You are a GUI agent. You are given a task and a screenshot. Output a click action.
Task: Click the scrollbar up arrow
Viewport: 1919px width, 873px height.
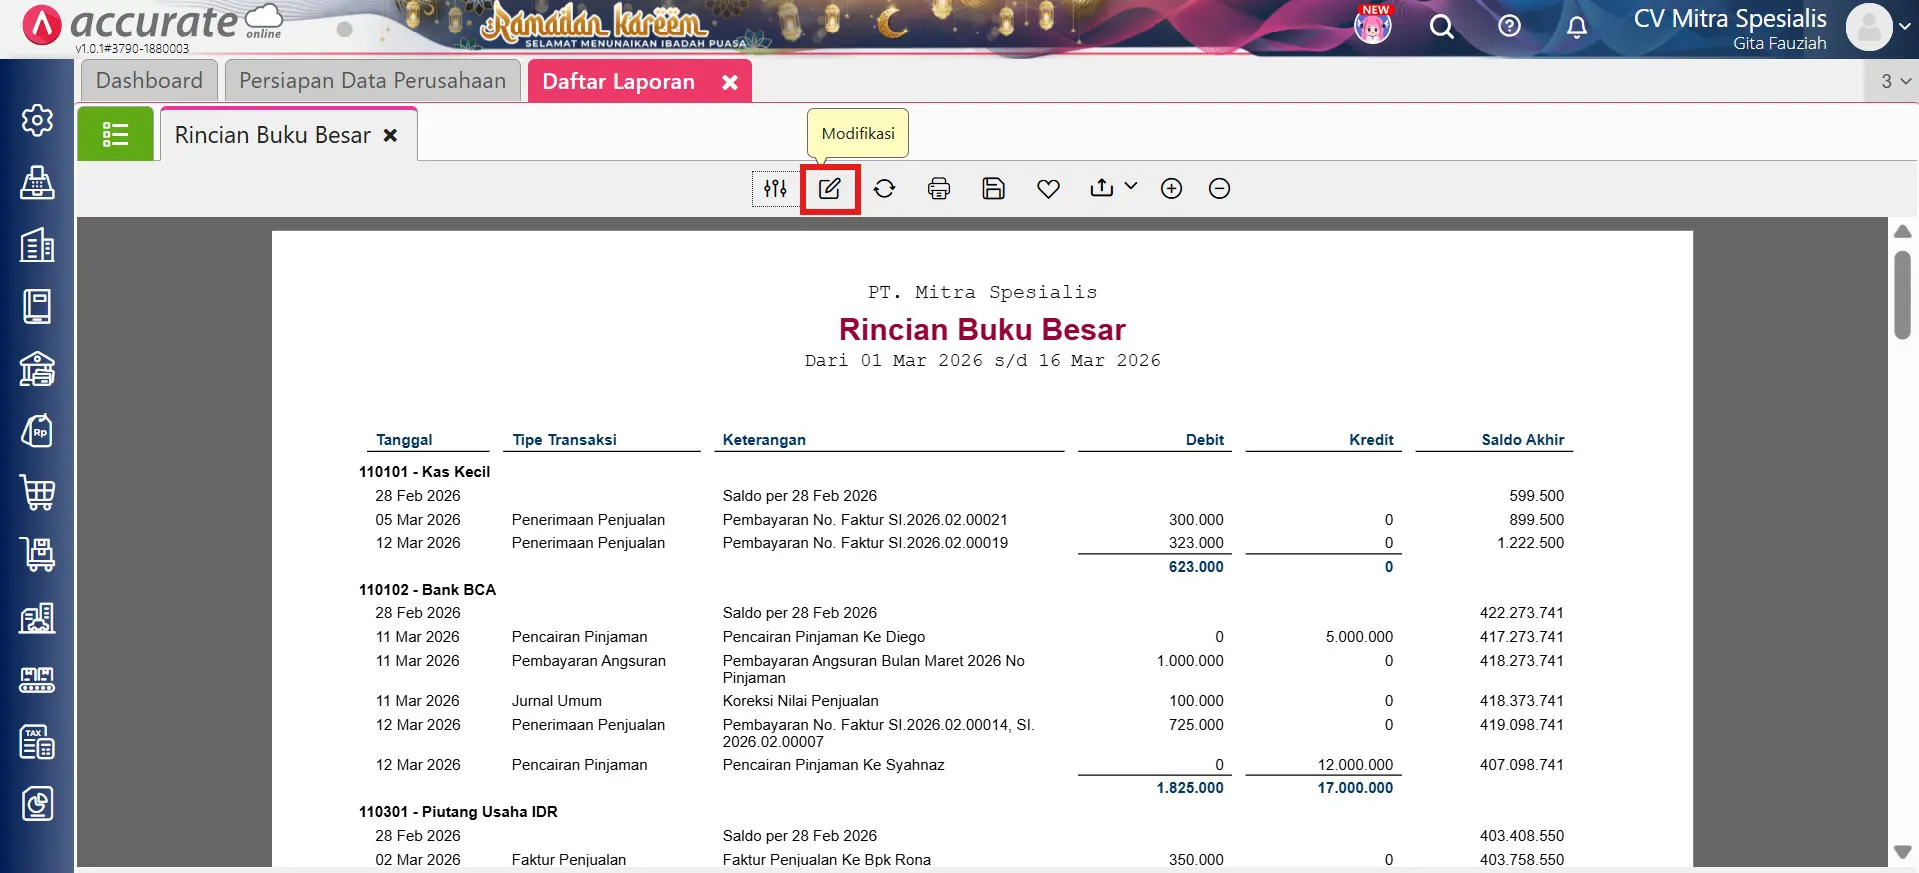point(1902,231)
